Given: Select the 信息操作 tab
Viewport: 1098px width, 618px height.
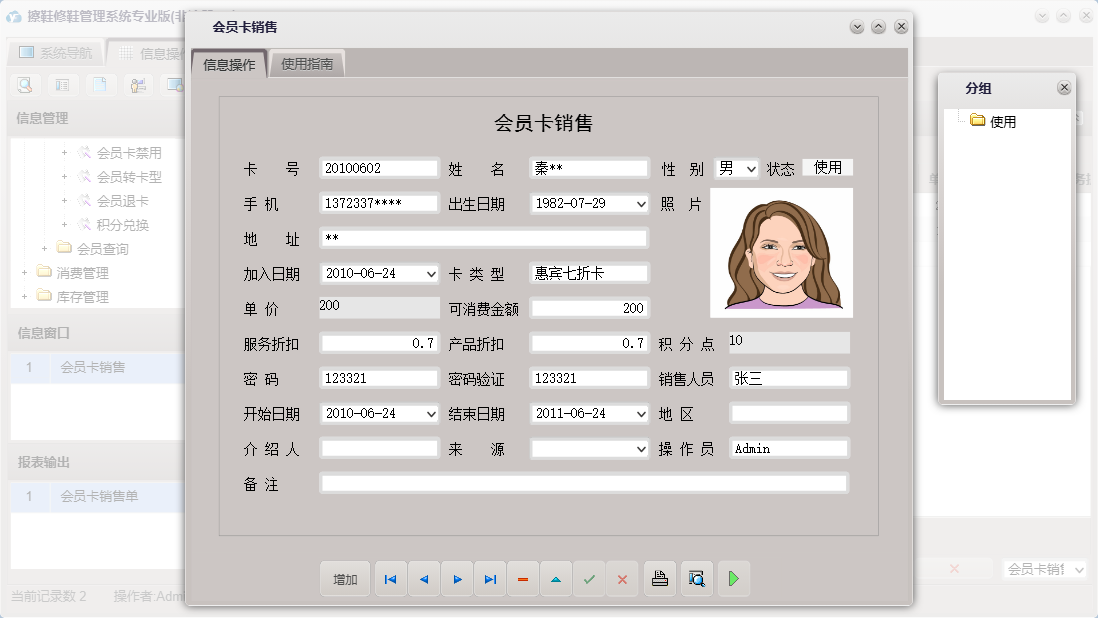Looking at the screenshot, I should coord(229,65).
